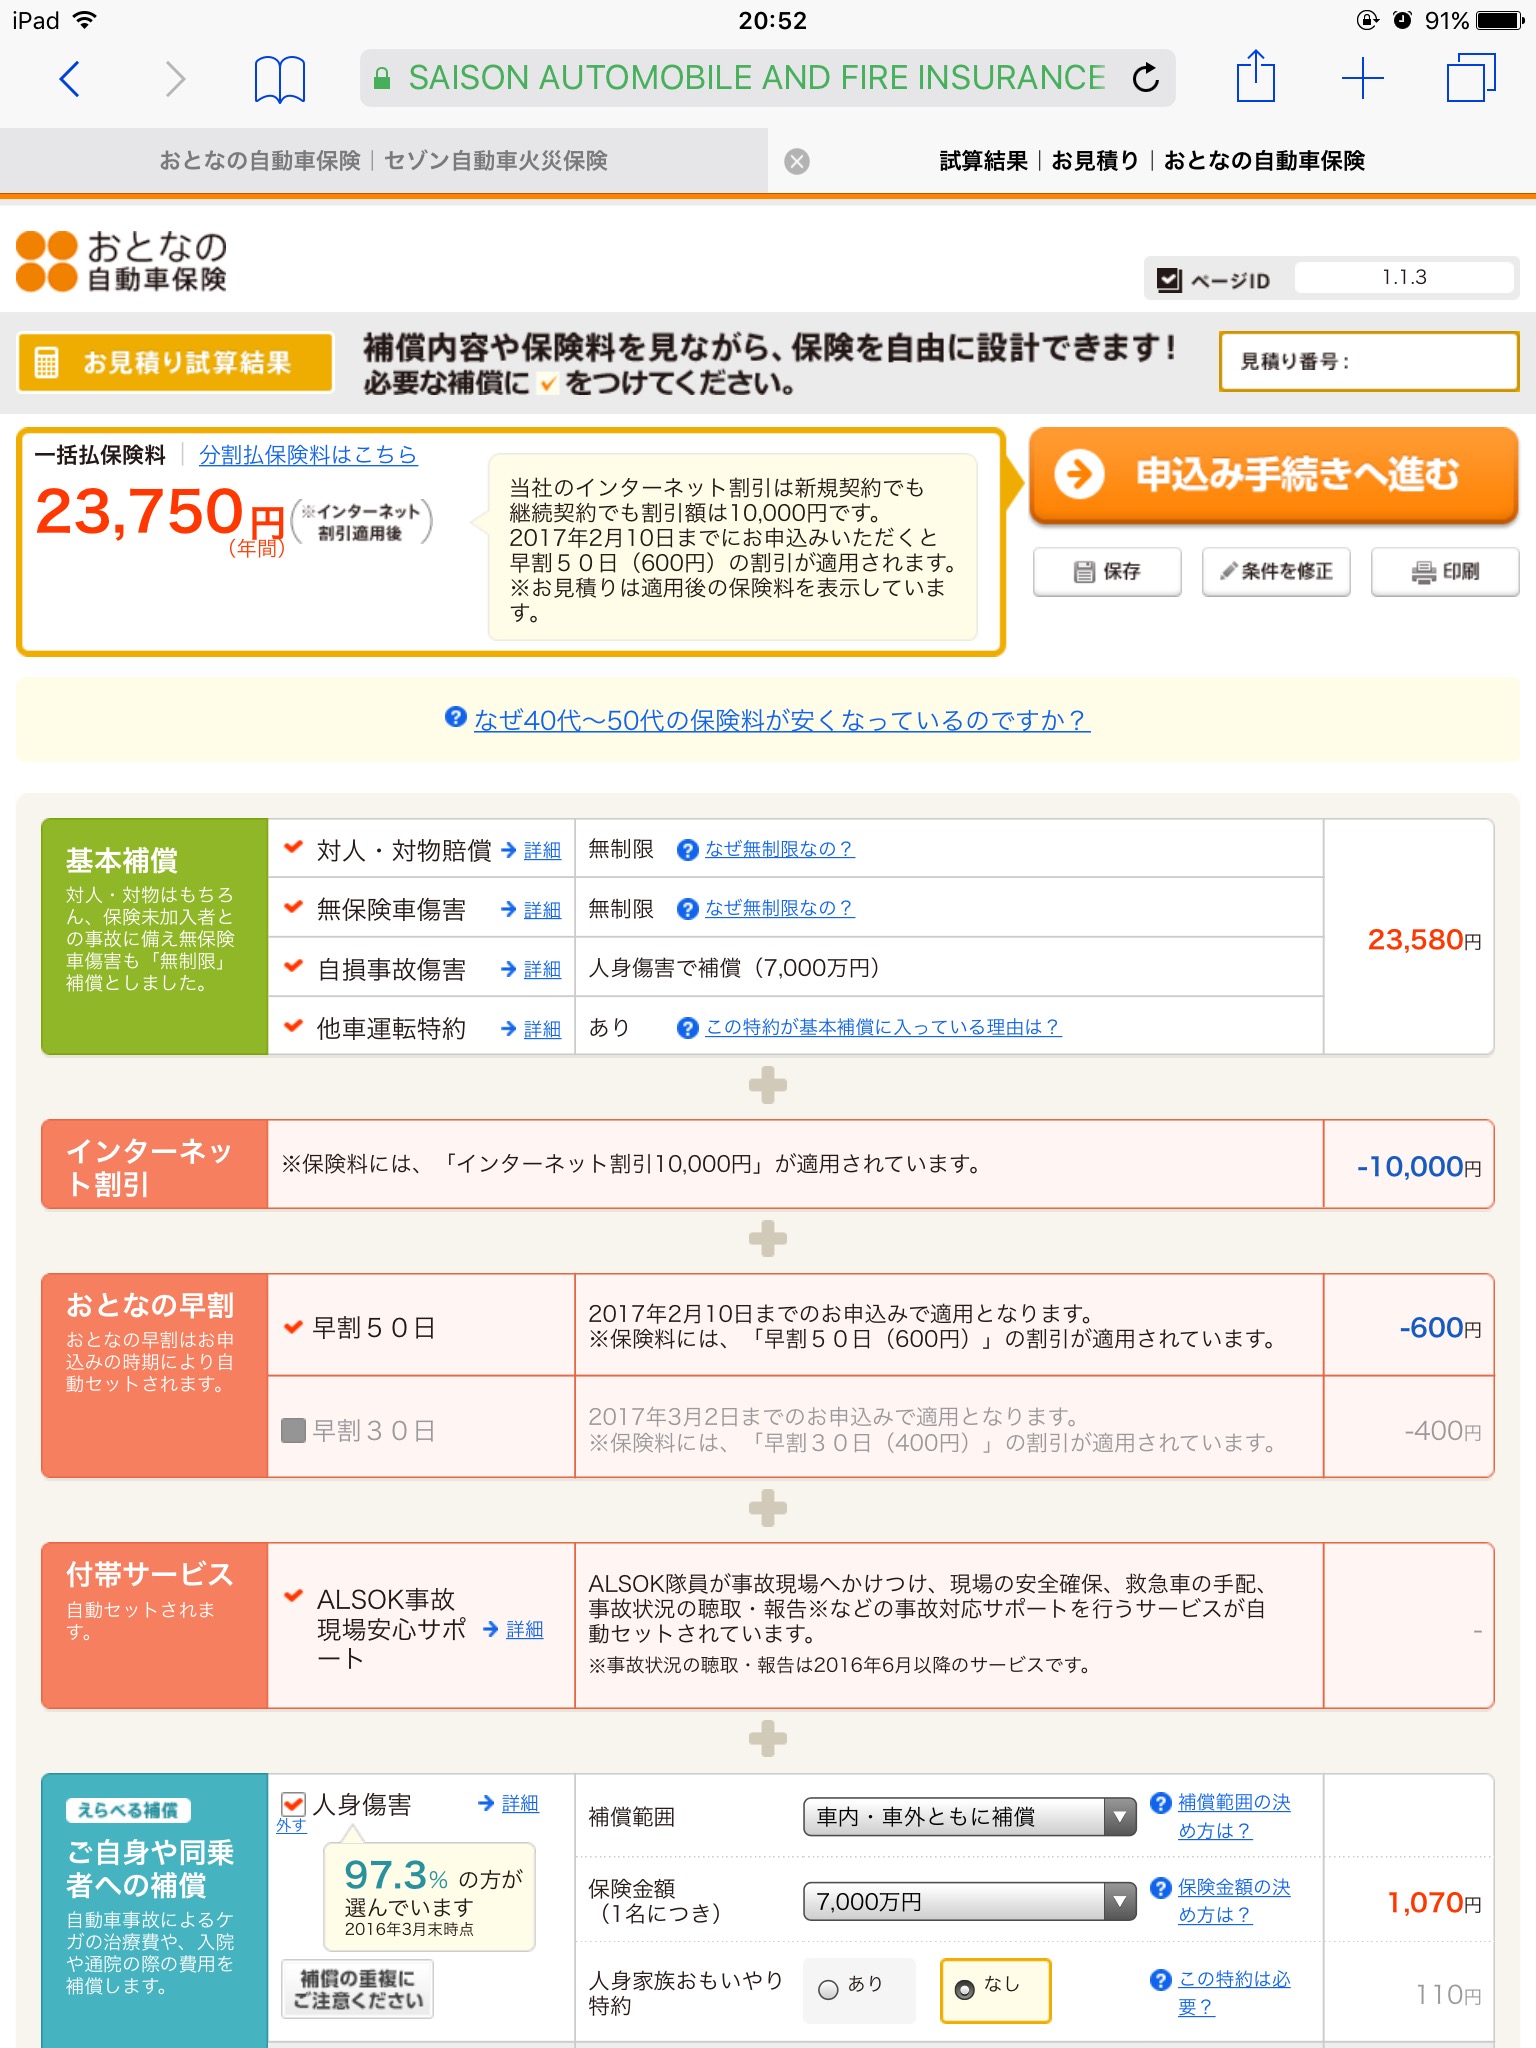Open the この特約は必要？ help link

pos(1234,1993)
